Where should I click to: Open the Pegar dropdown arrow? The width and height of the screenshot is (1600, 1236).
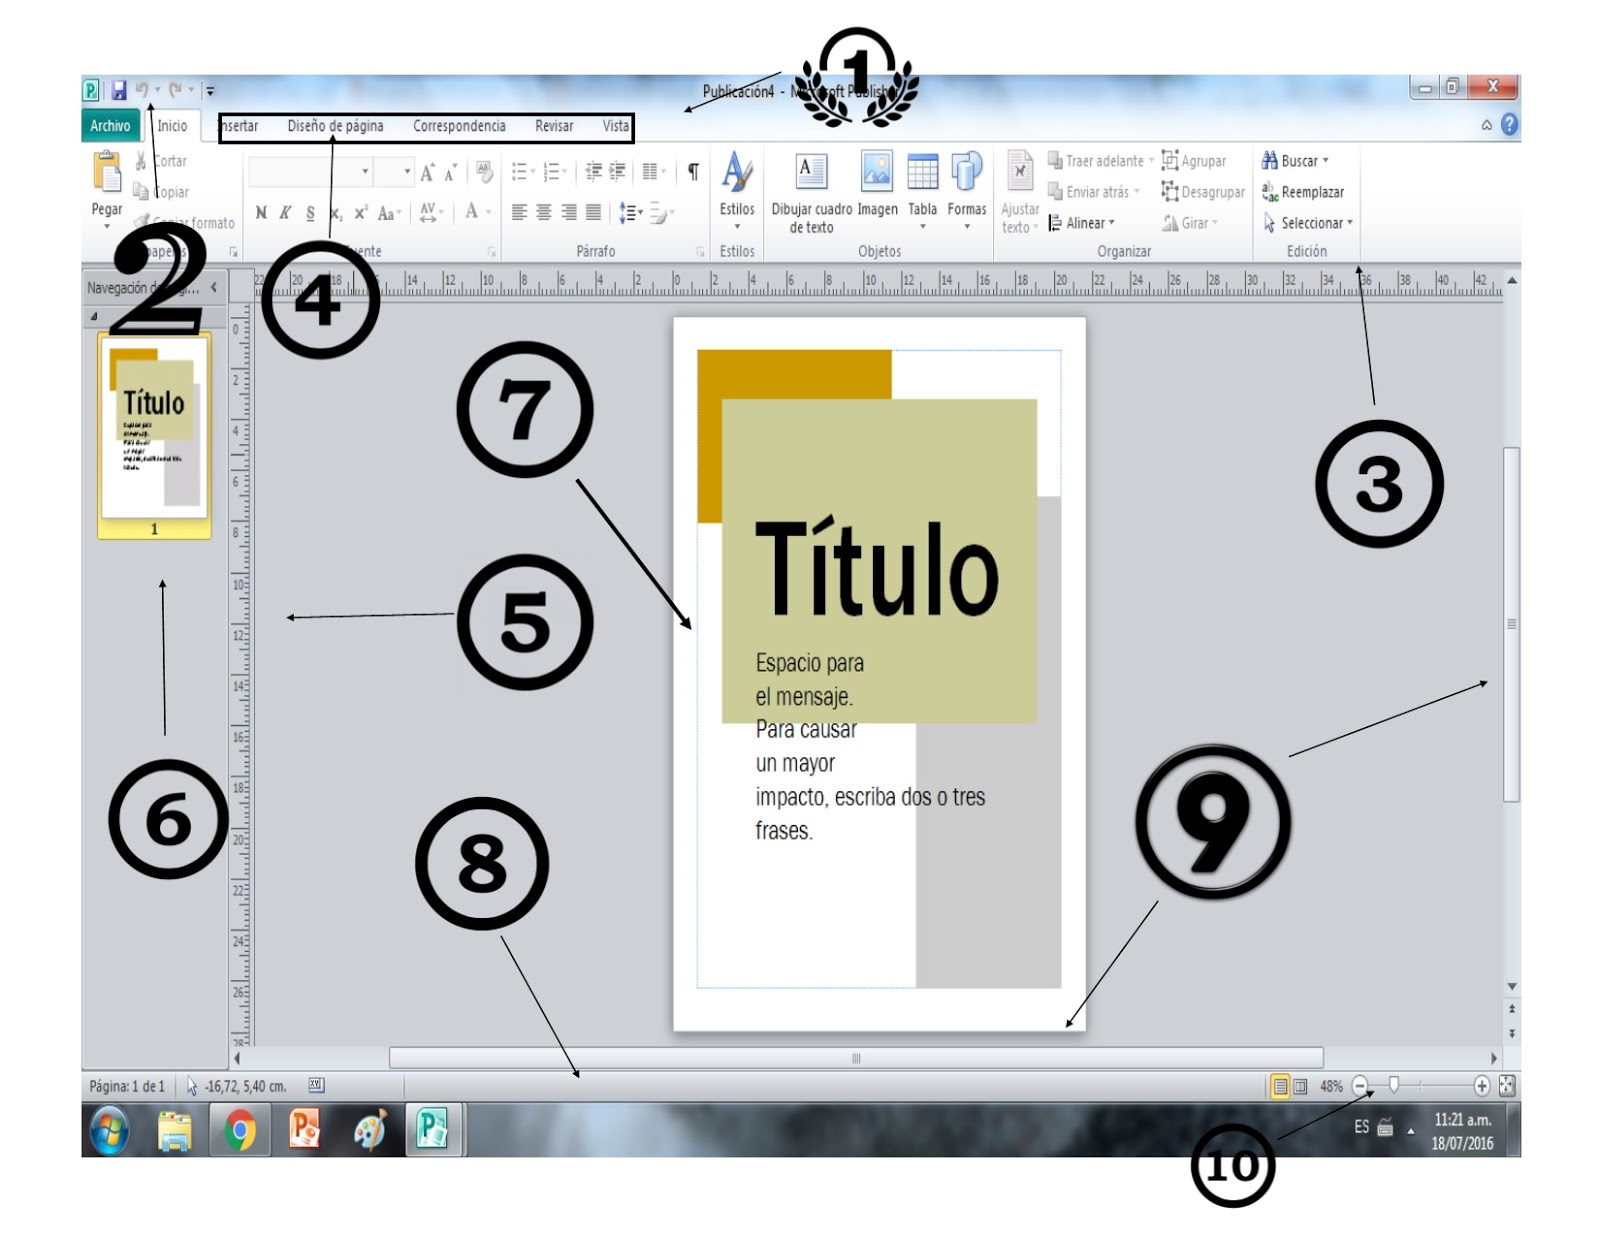pyautogui.click(x=107, y=228)
